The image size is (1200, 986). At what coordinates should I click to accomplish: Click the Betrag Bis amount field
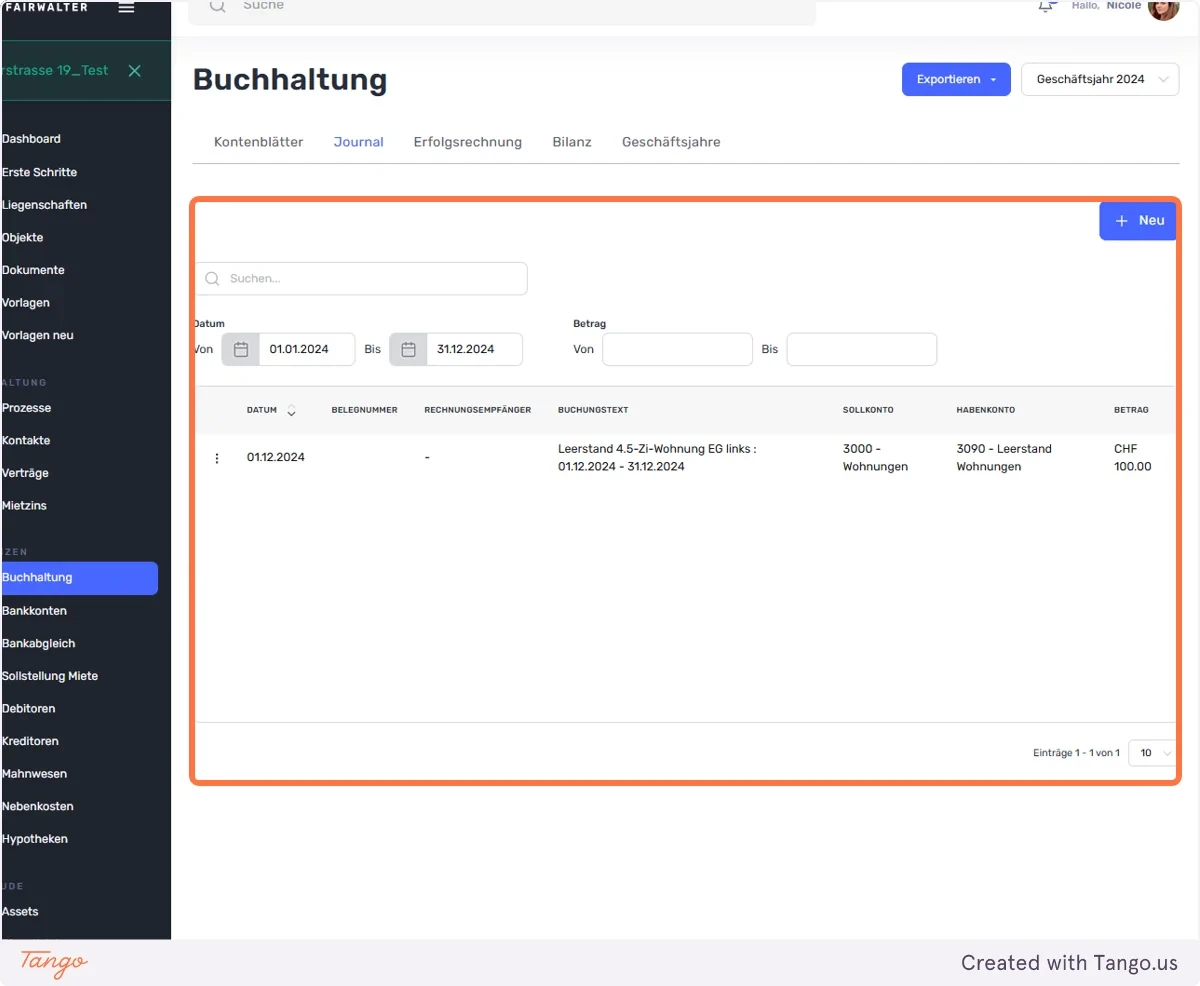pos(862,350)
